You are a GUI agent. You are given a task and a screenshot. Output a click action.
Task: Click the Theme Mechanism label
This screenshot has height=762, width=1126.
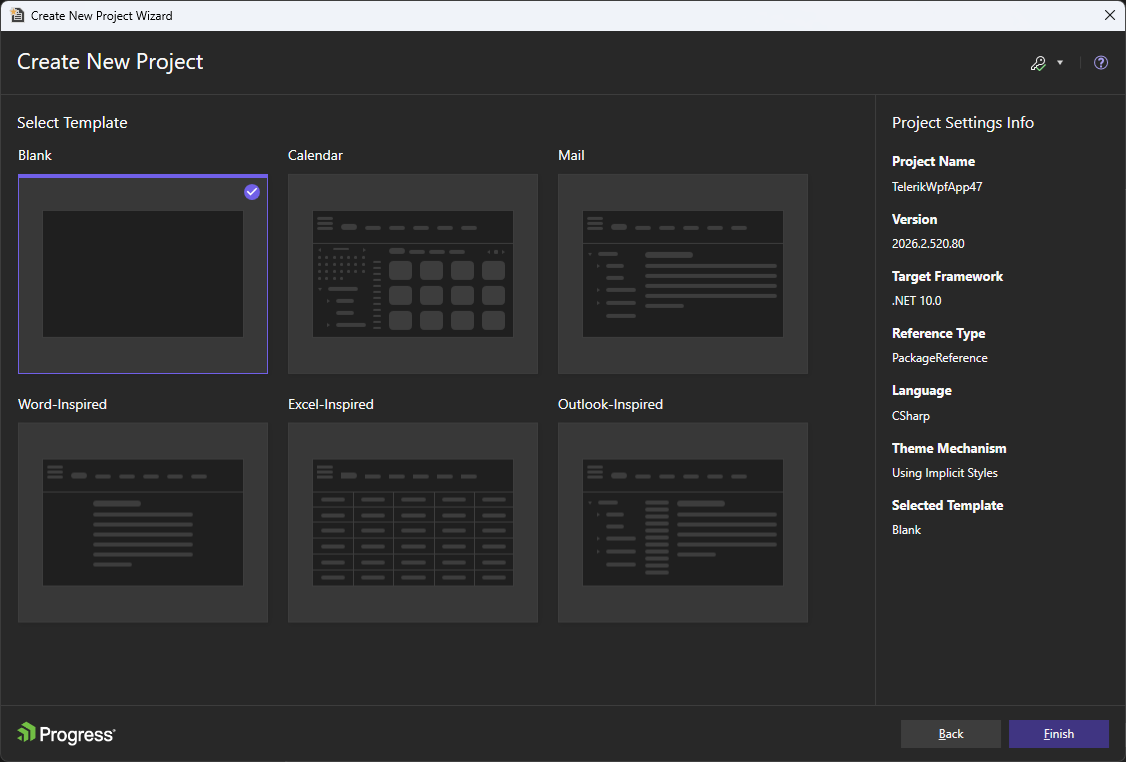coord(949,448)
